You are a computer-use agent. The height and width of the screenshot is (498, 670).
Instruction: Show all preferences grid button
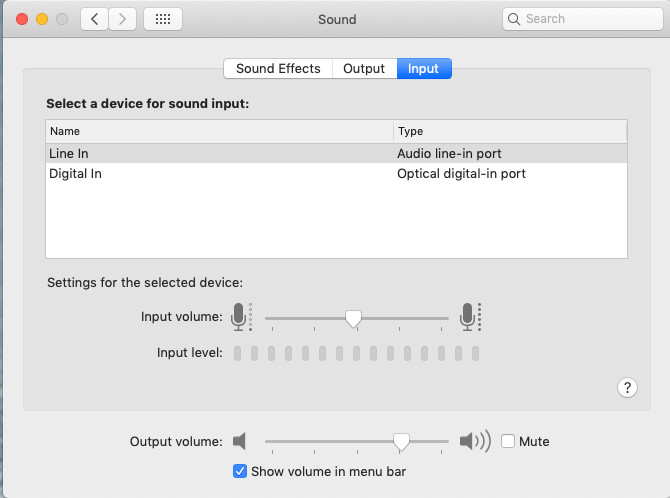point(163,19)
